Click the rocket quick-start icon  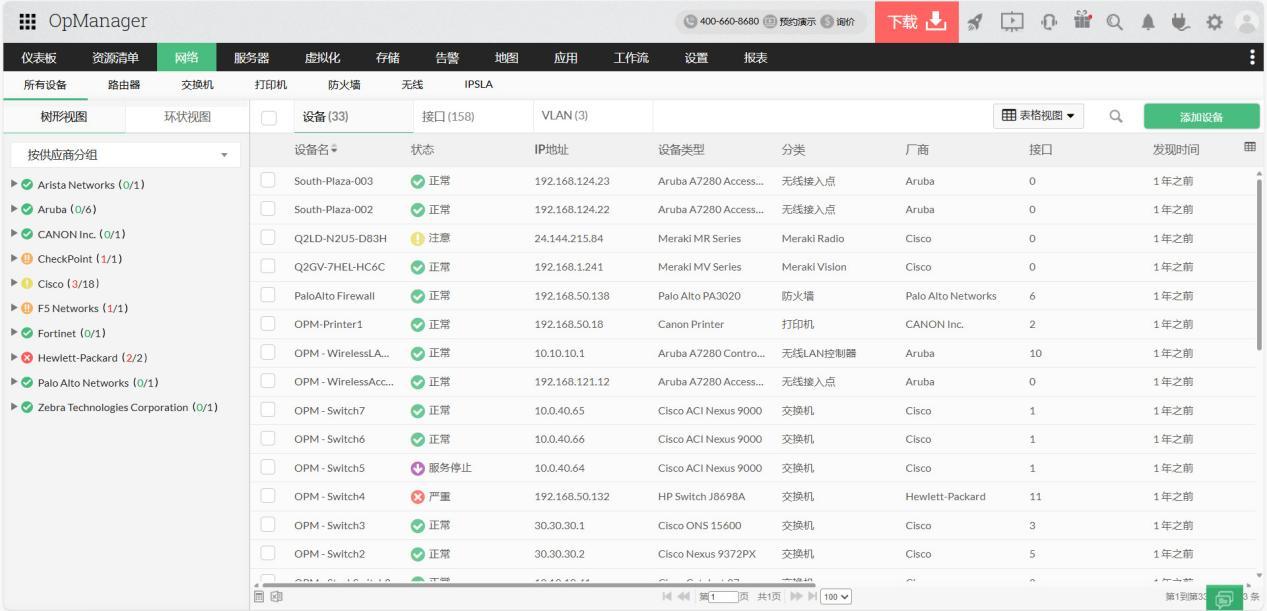coord(977,22)
